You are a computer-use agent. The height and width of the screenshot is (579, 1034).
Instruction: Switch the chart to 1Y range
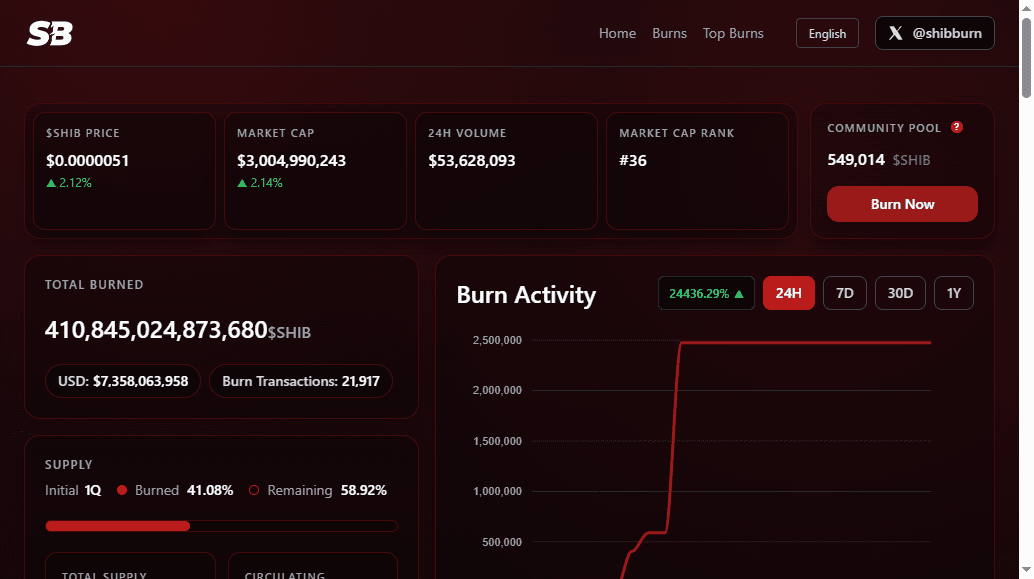(954, 293)
